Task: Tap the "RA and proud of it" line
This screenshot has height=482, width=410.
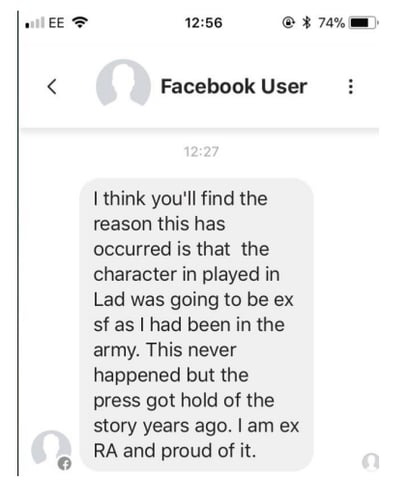Action: tap(175, 451)
